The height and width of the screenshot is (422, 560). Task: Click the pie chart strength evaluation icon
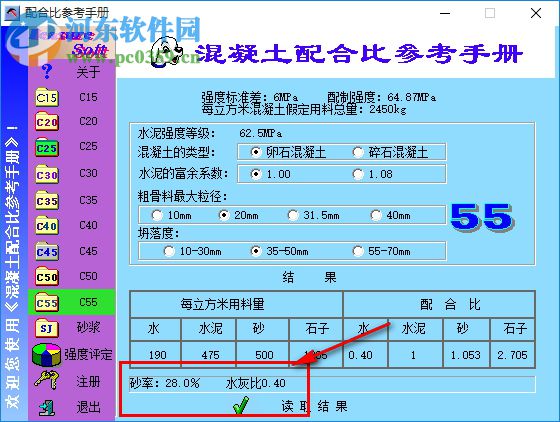click(46, 355)
